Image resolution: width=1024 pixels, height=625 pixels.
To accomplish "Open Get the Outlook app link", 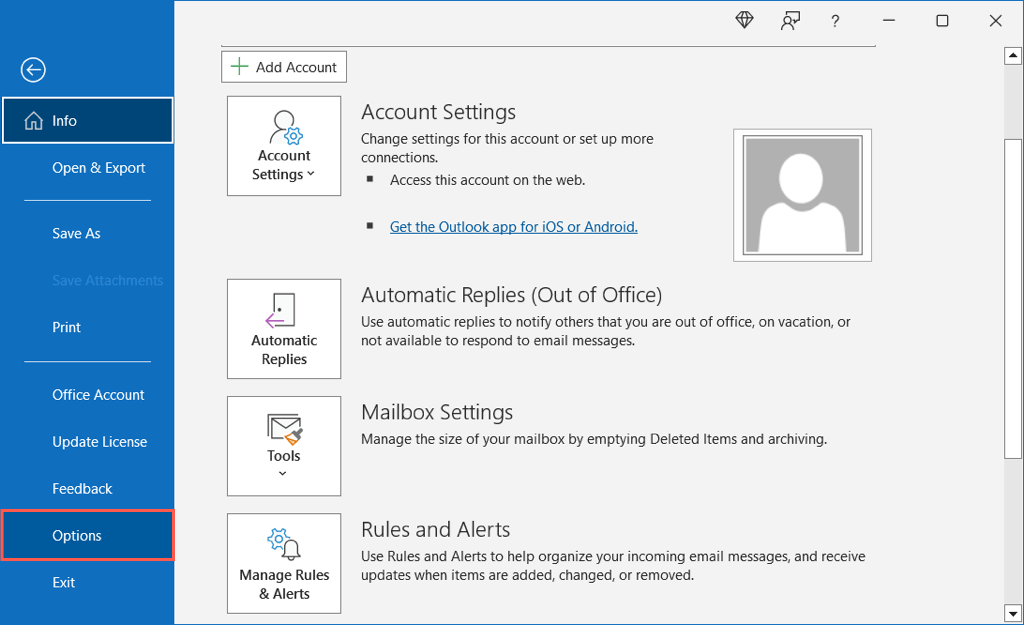I will tap(513, 227).
